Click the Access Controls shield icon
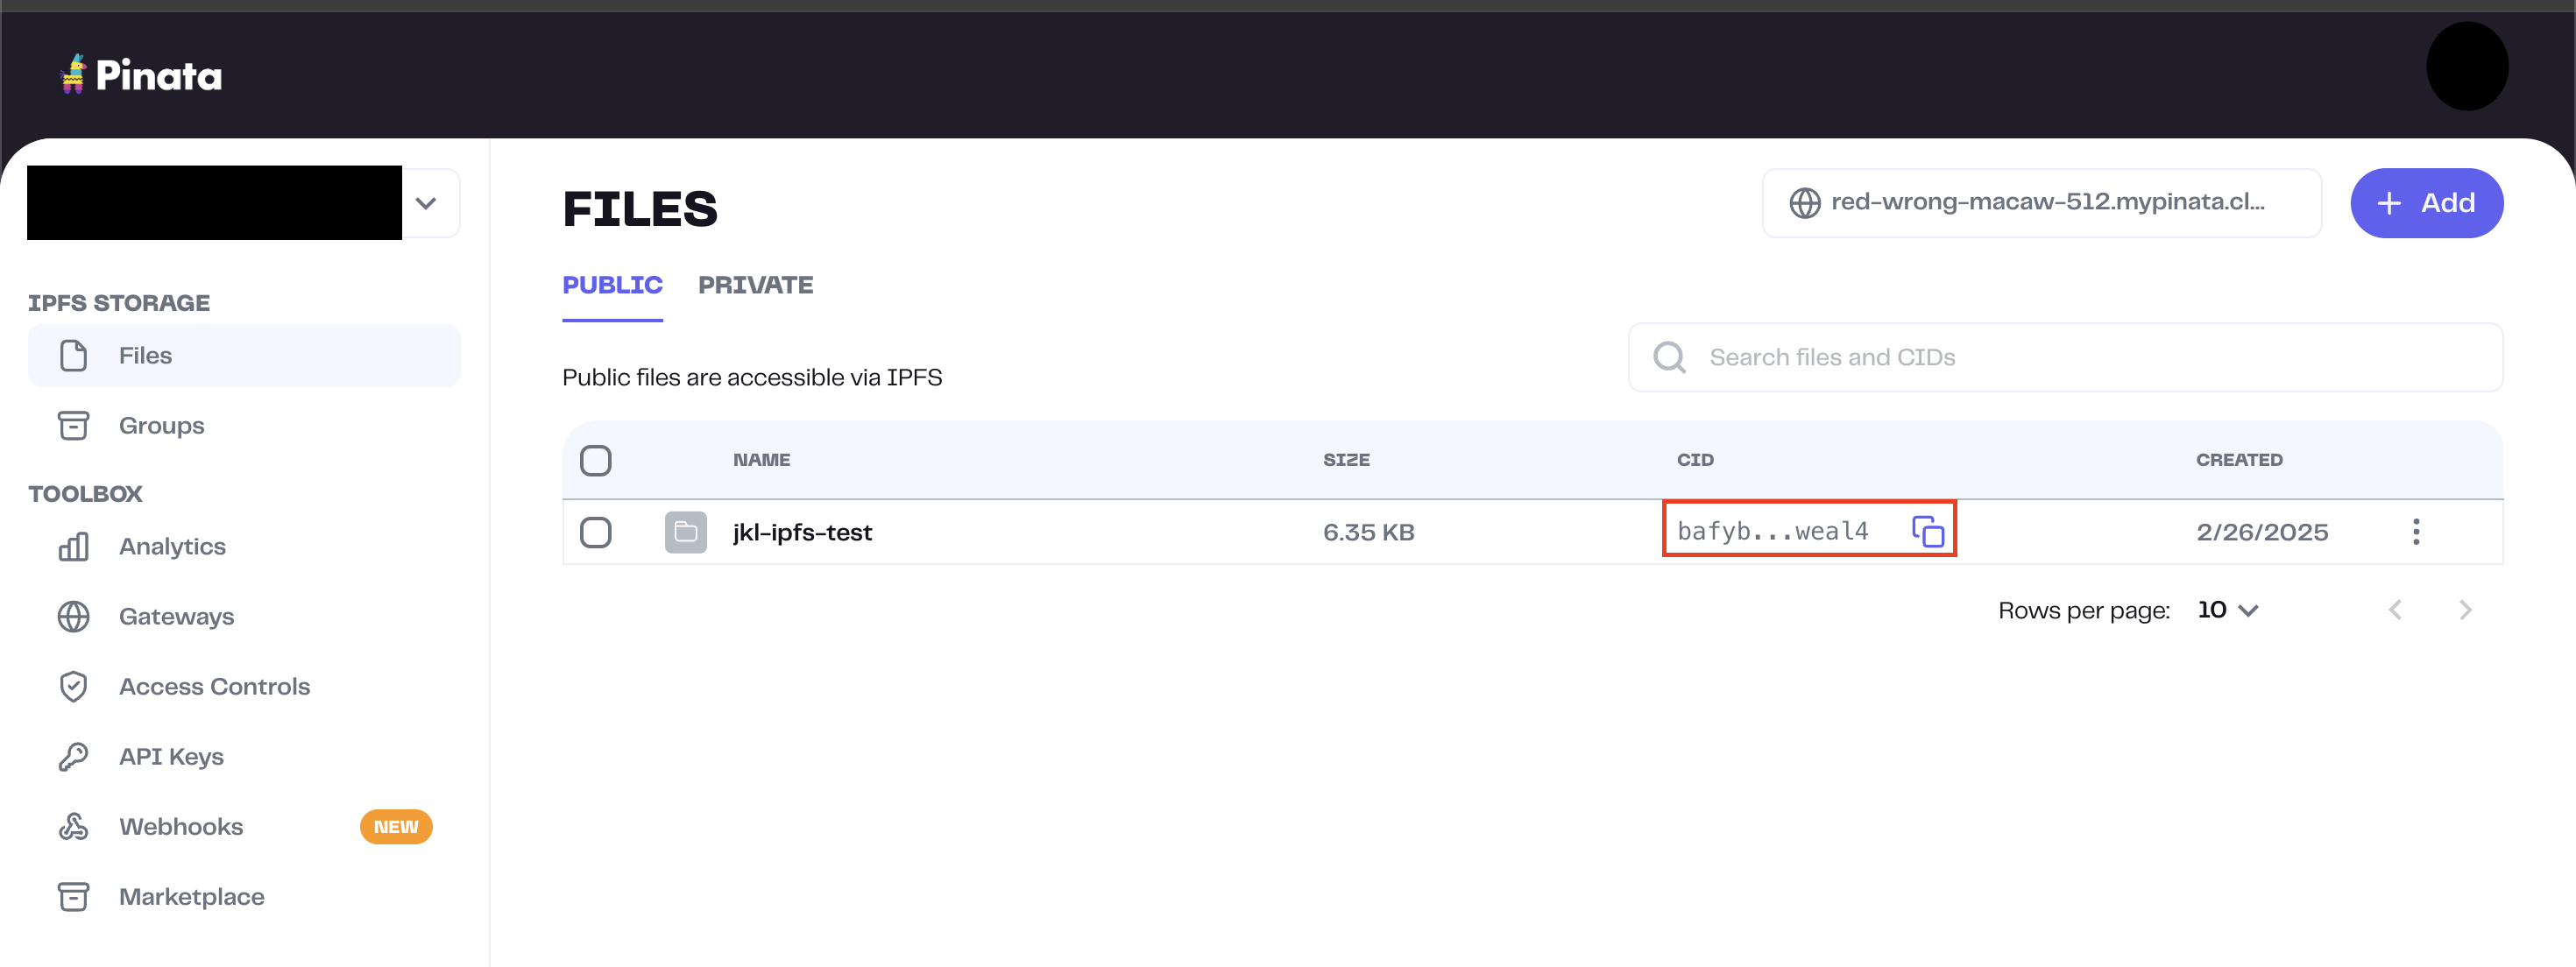The image size is (2576, 967). click(73, 686)
